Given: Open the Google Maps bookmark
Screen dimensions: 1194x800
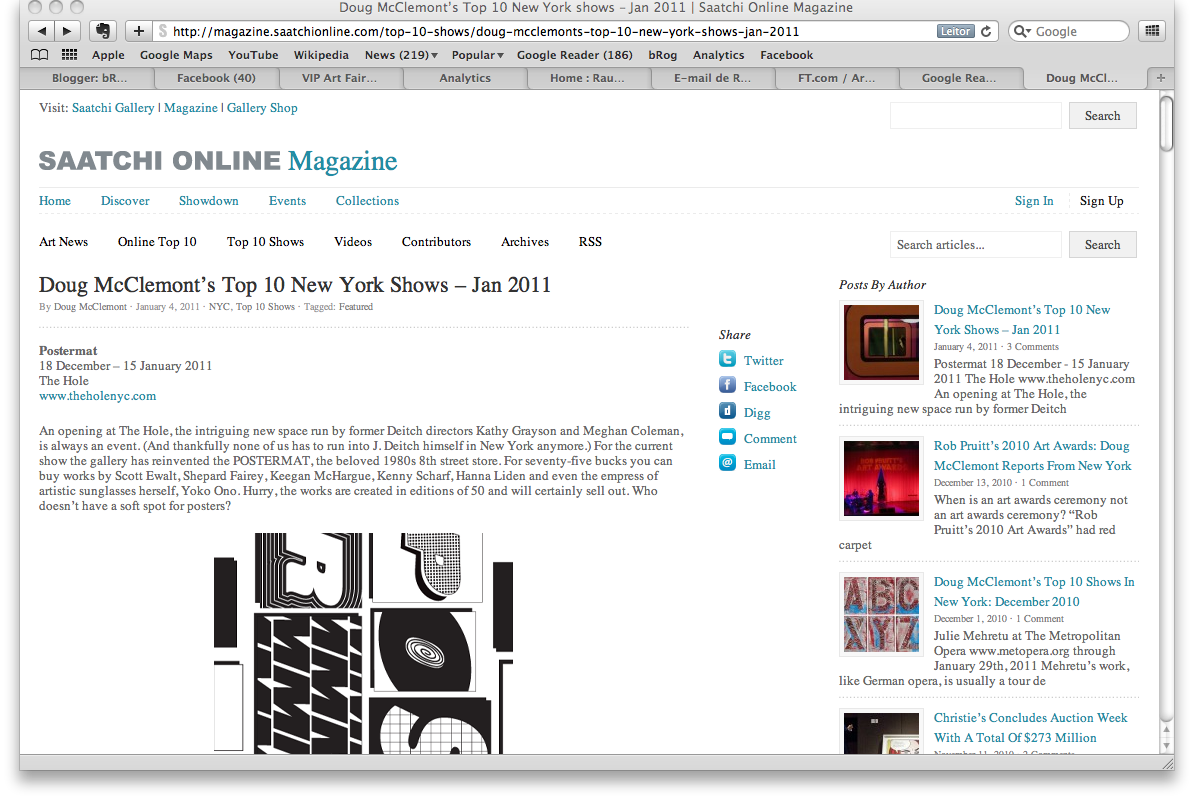Looking at the screenshot, I should 176,55.
